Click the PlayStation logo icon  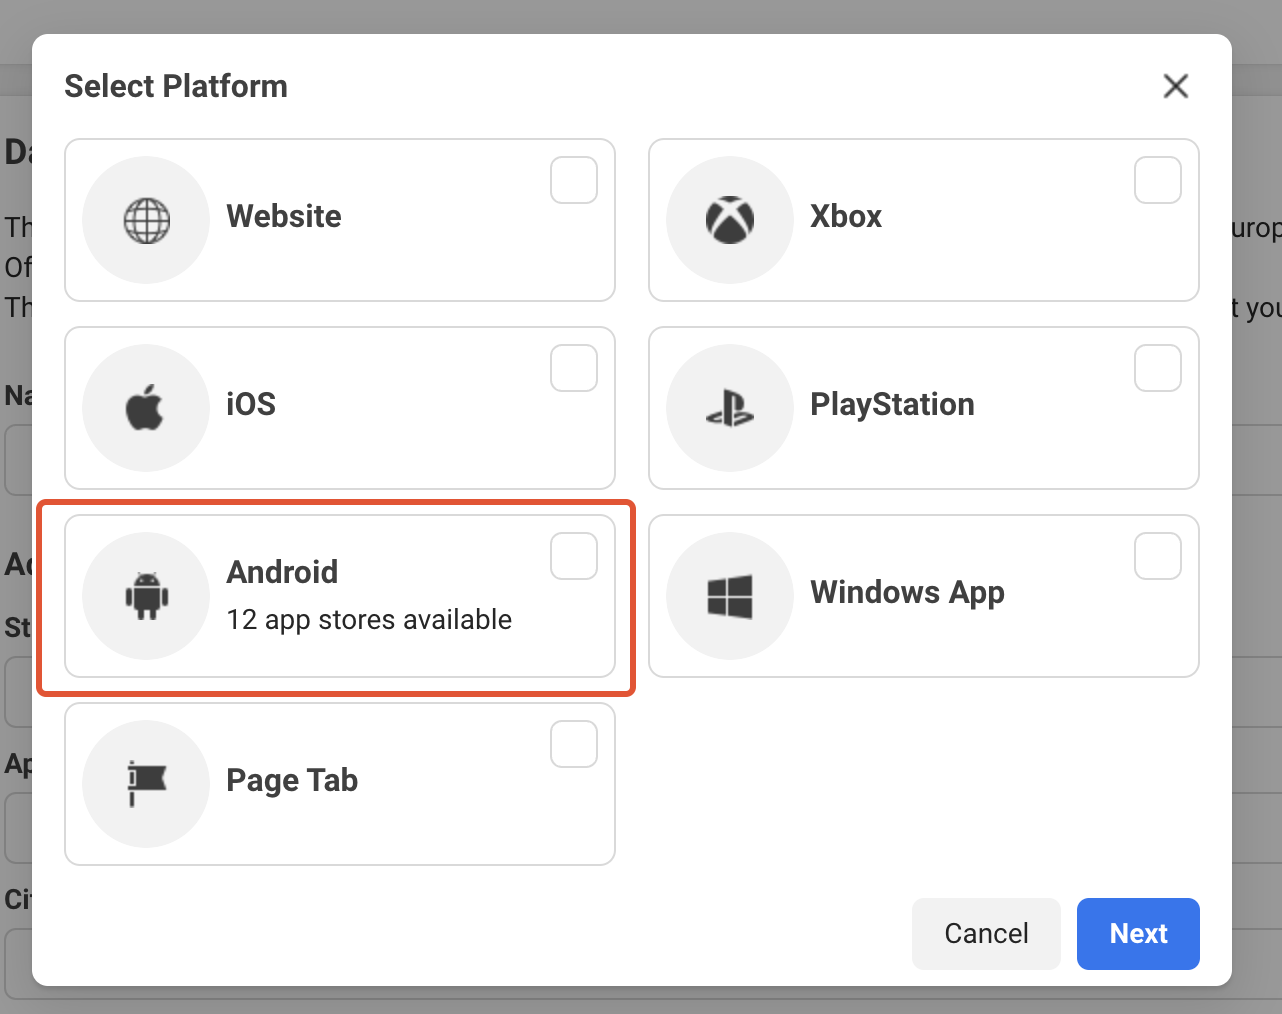coord(730,408)
